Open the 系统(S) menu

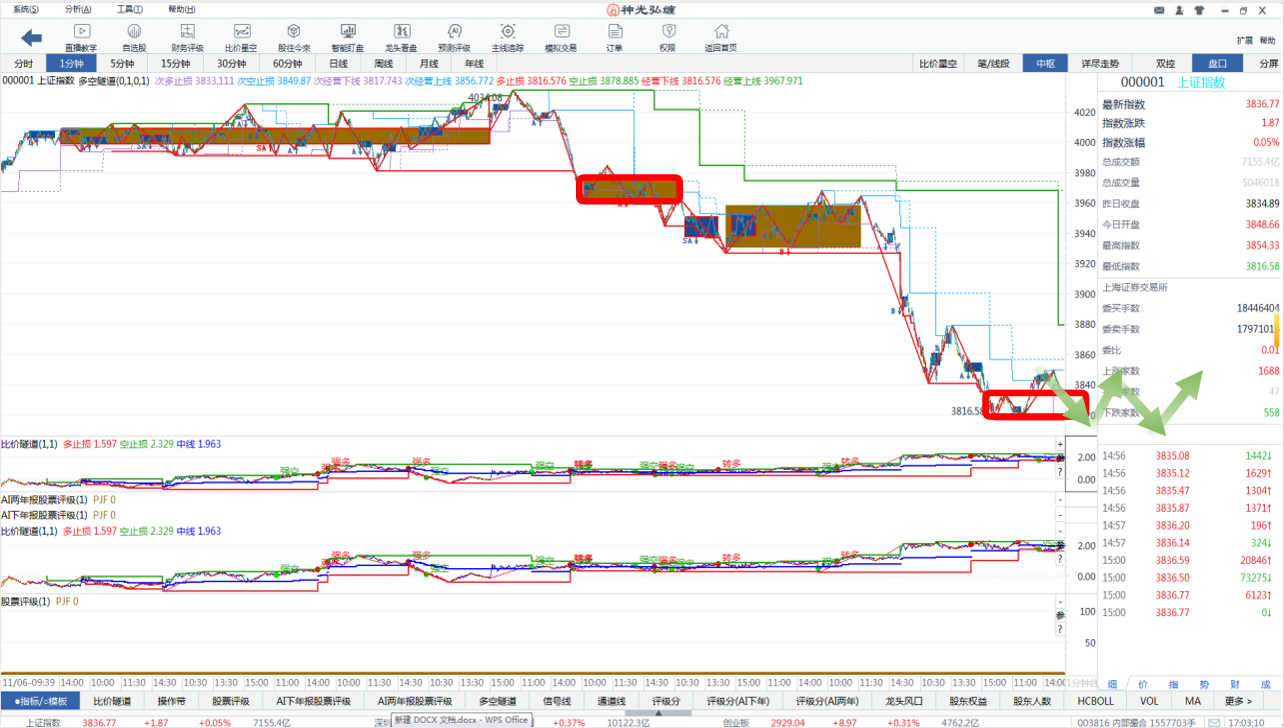[x=26, y=9]
